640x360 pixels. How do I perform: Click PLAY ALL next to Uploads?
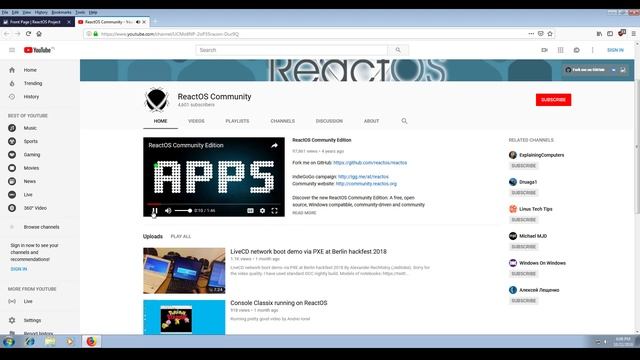point(180,237)
